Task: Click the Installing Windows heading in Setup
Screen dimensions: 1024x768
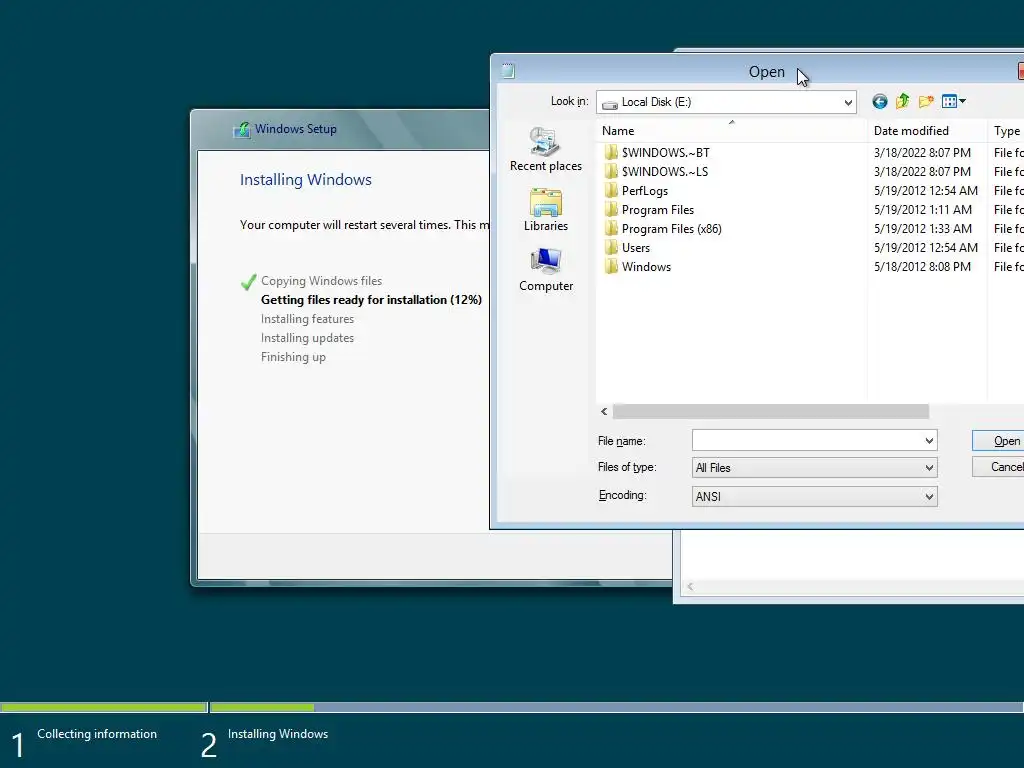Action: tap(306, 180)
